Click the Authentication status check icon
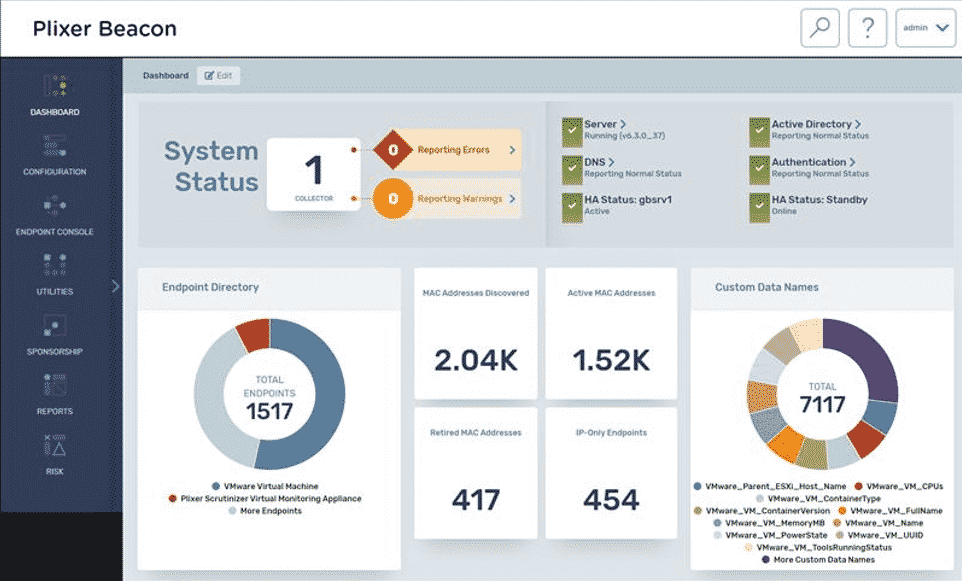Screen dimensions: 962x581 click(759, 169)
